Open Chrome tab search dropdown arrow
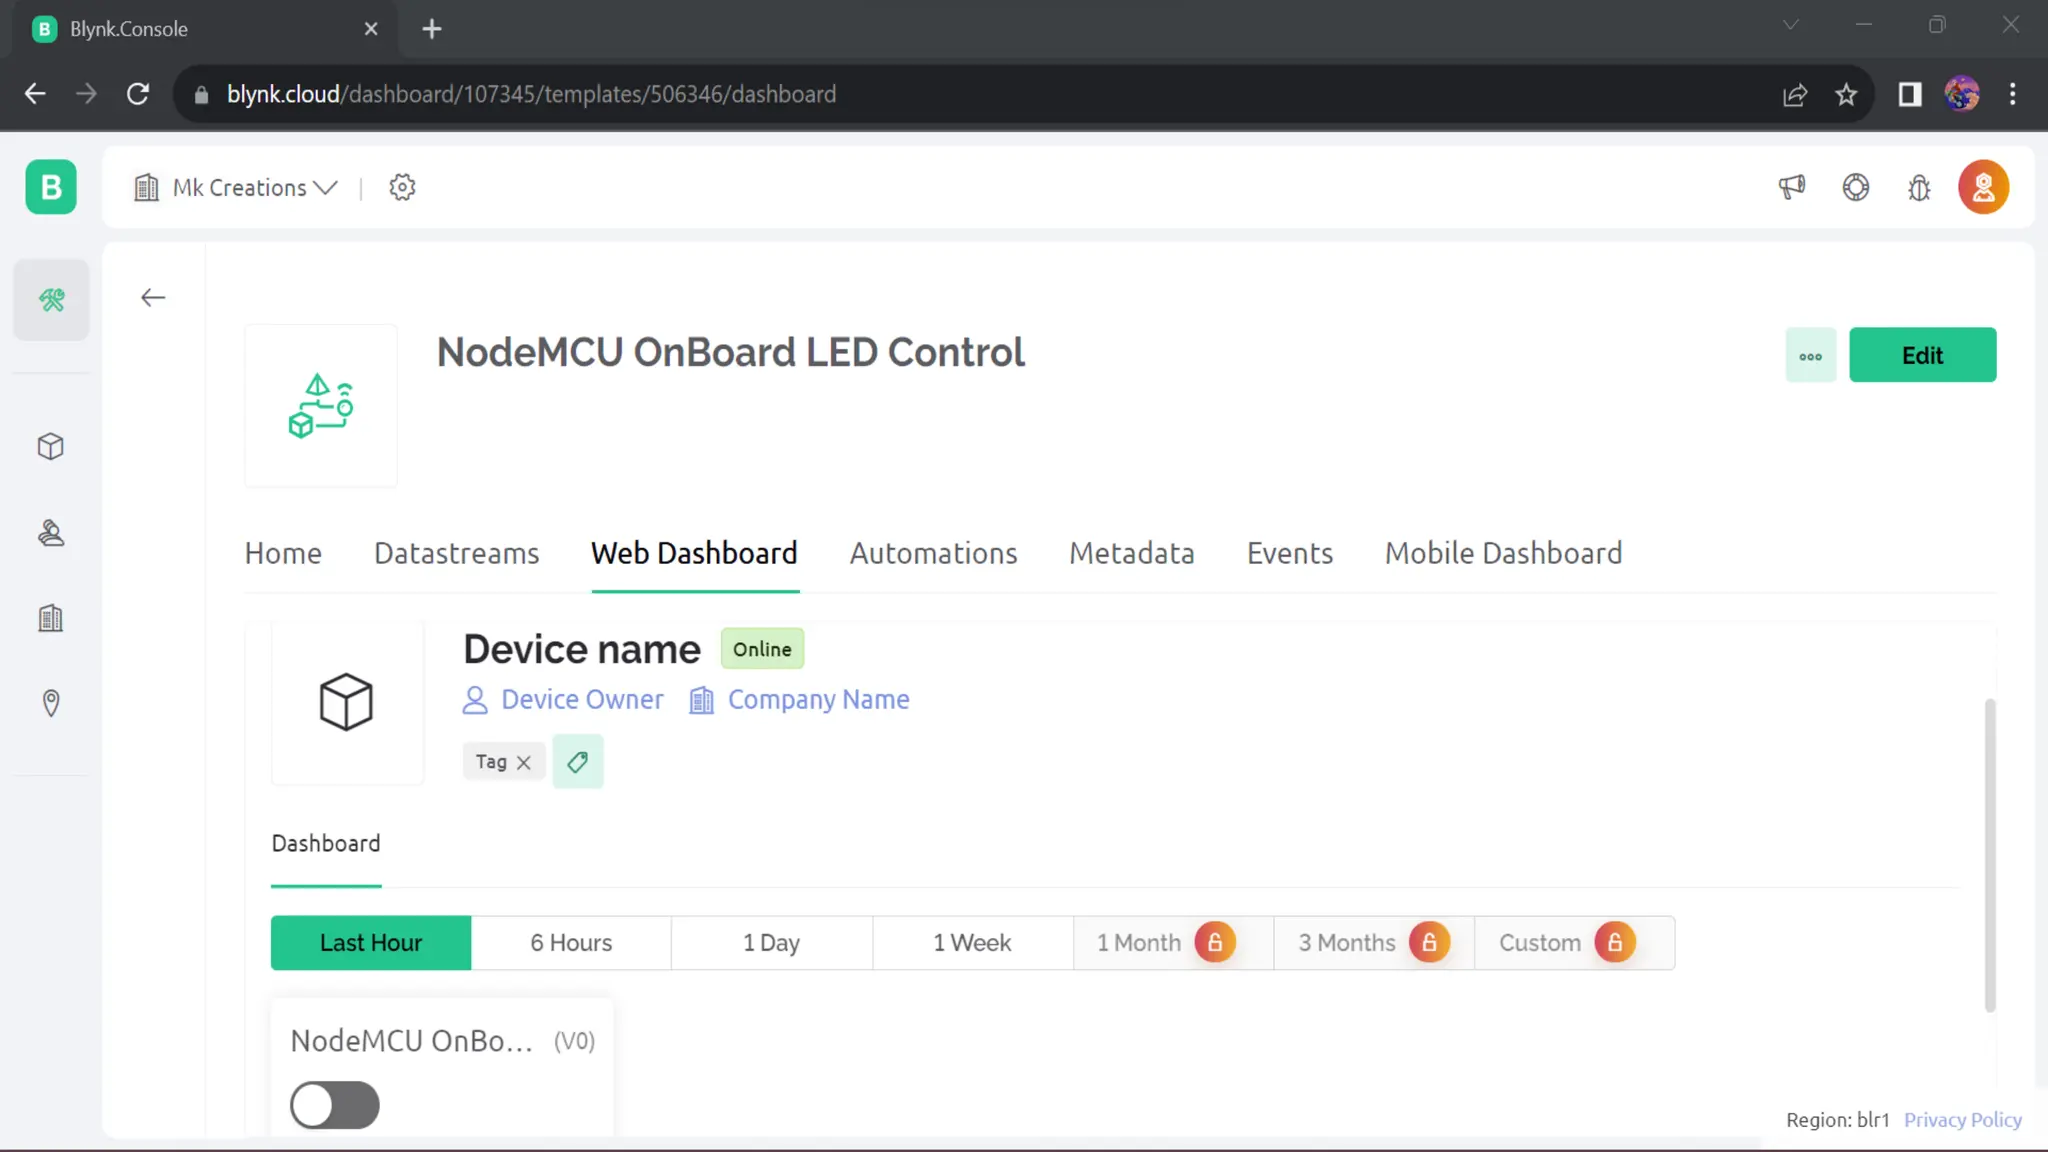This screenshot has height=1152, width=2048. click(1790, 26)
